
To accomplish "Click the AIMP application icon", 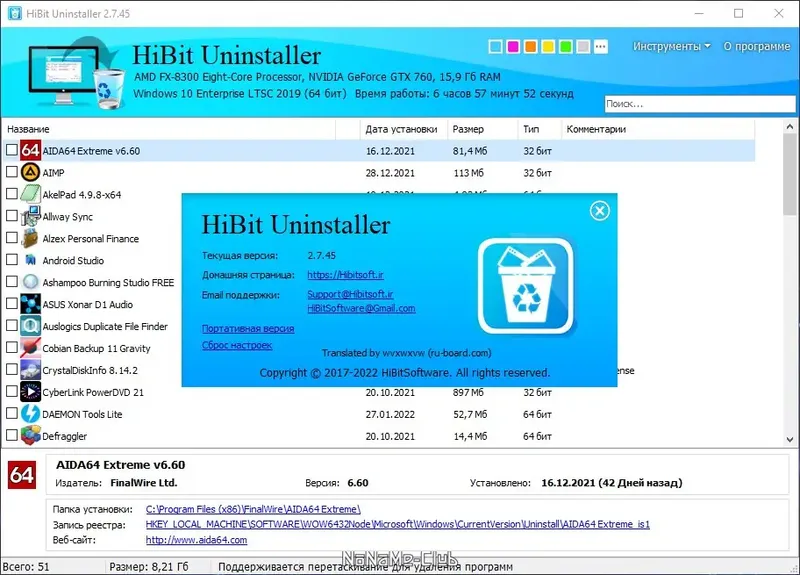I will [30, 172].
